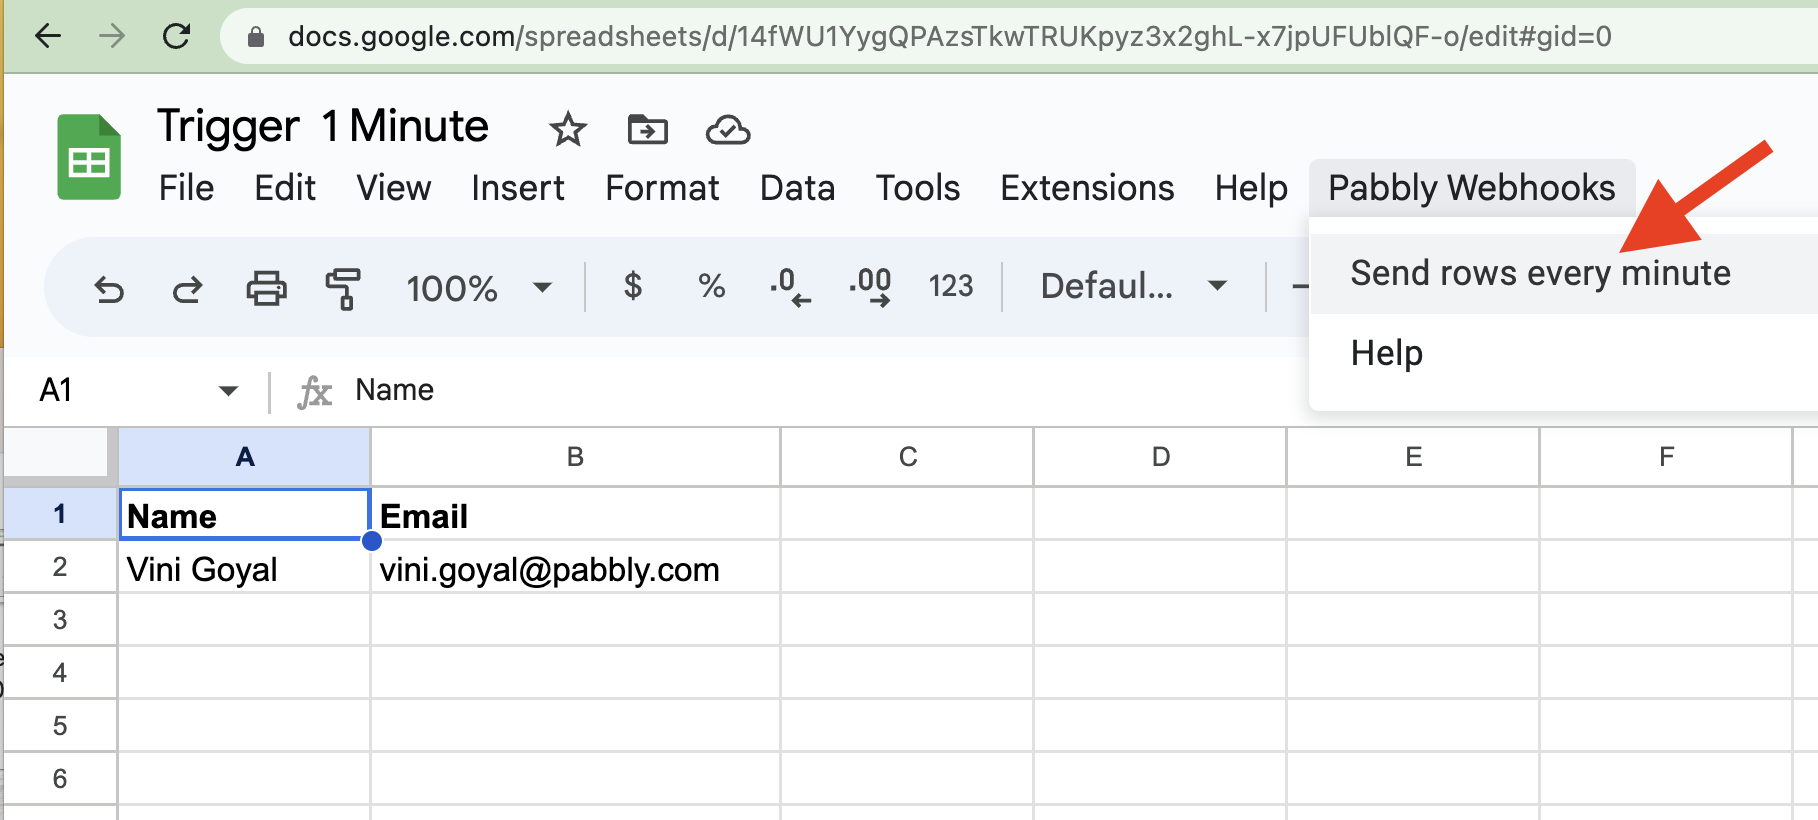Reload the page with the refresh icon

tap(176, 37)
